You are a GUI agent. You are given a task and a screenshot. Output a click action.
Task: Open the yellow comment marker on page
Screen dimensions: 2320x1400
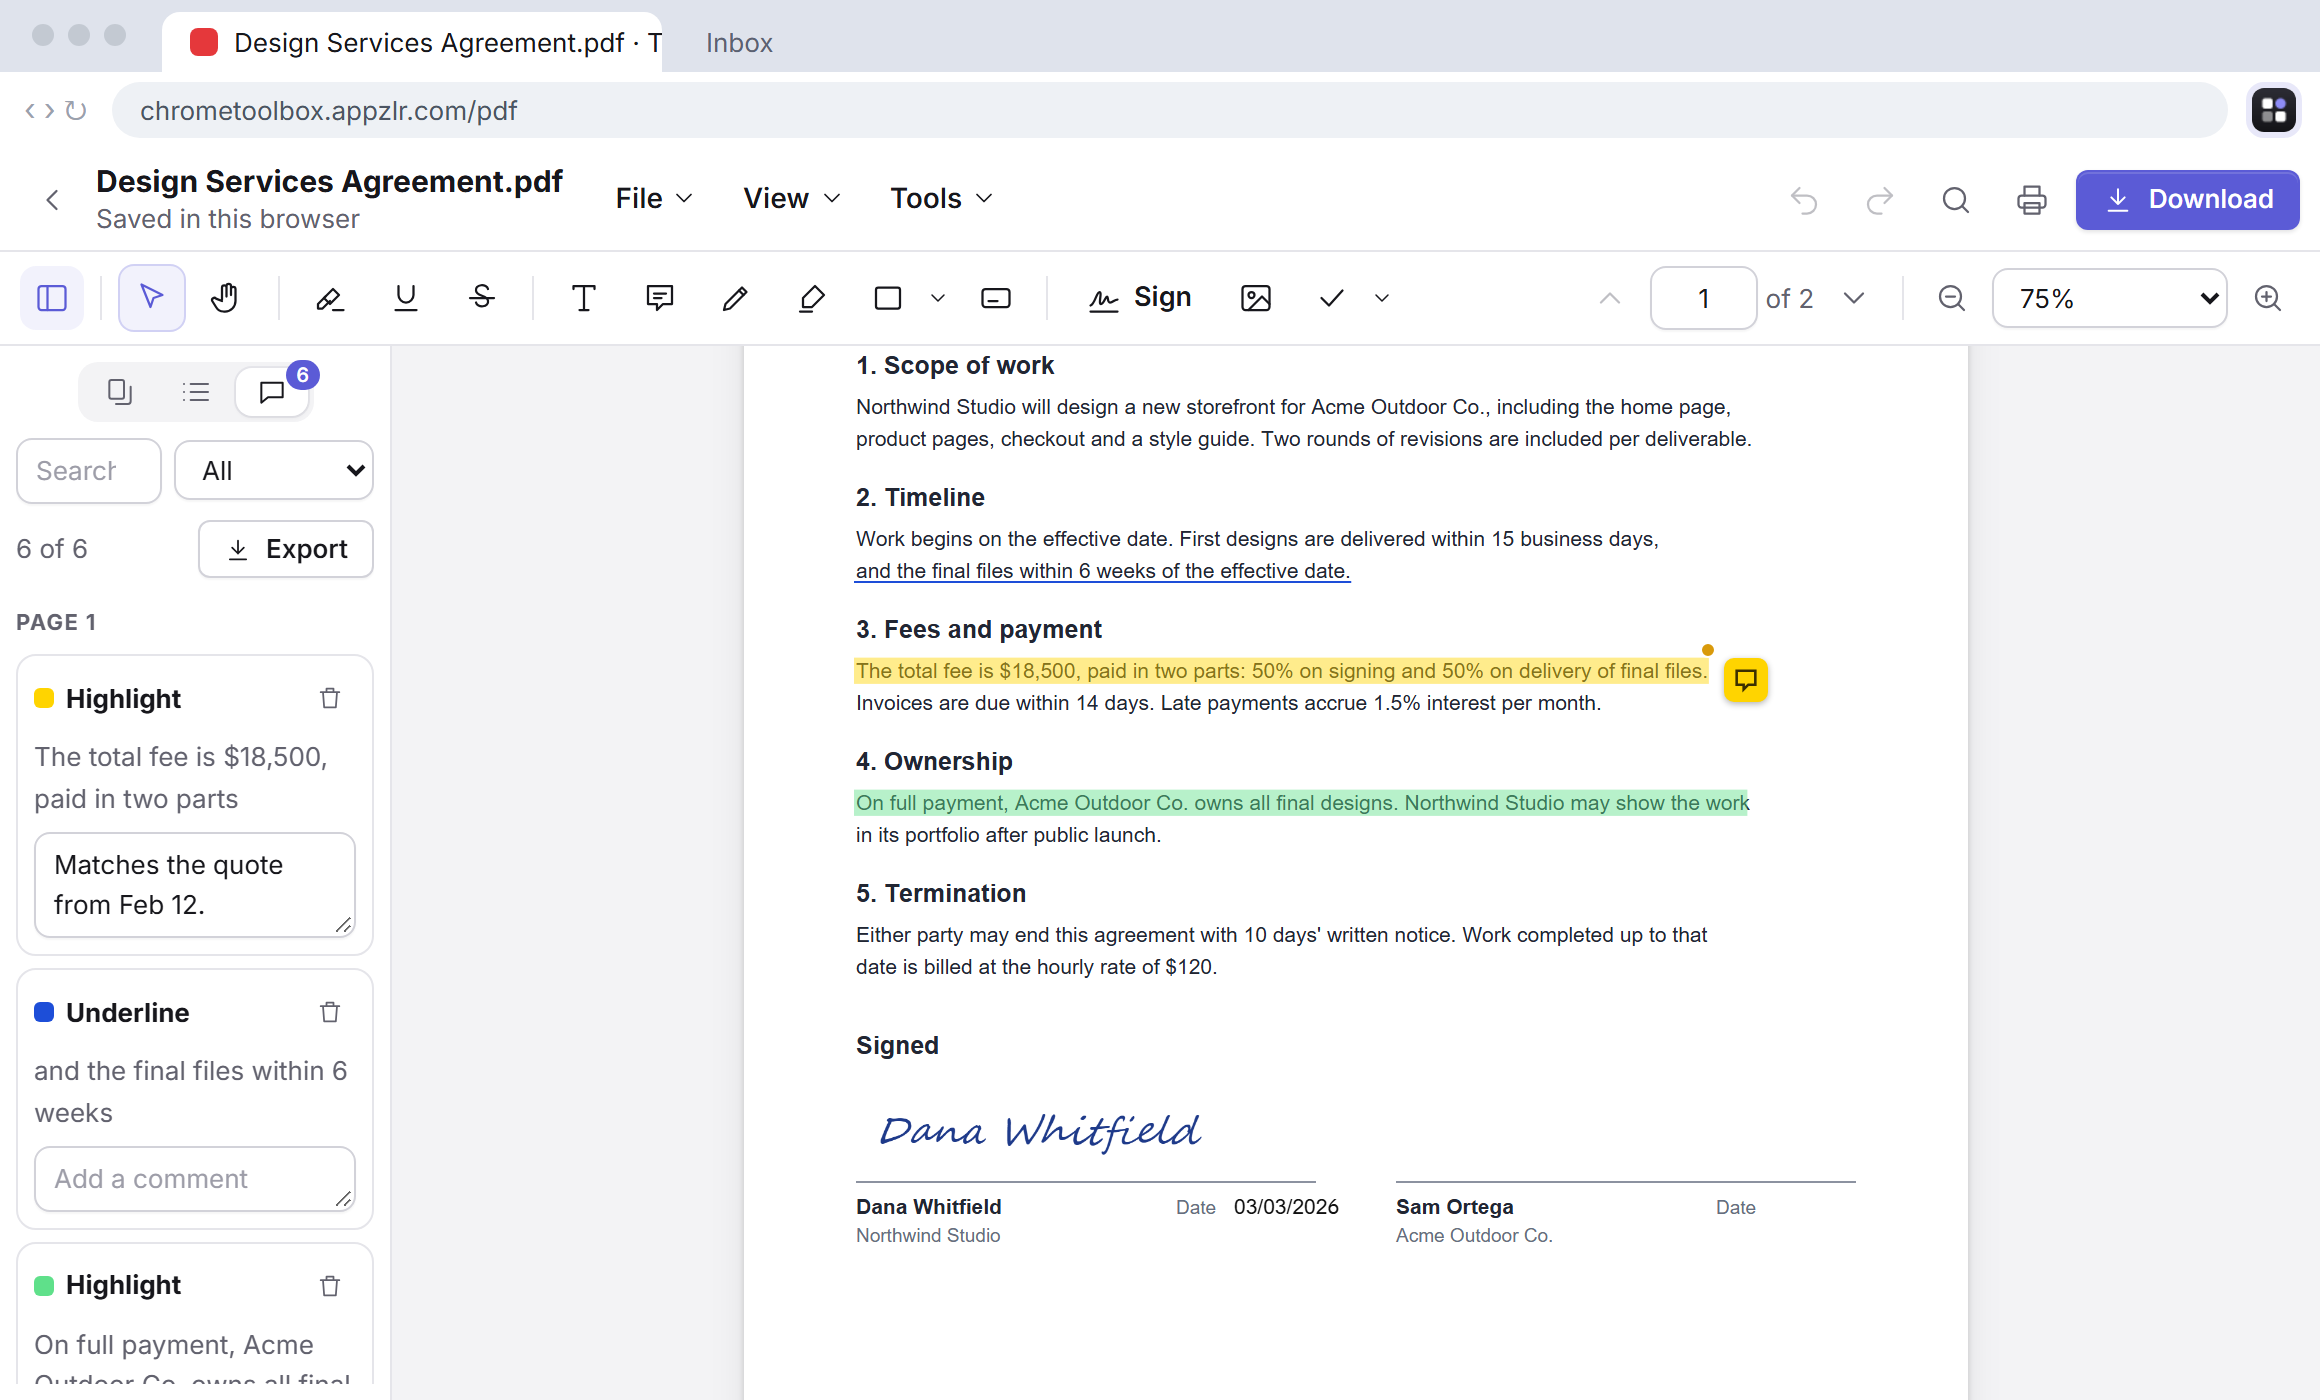pyautogui.click(x=1746, y=680)
